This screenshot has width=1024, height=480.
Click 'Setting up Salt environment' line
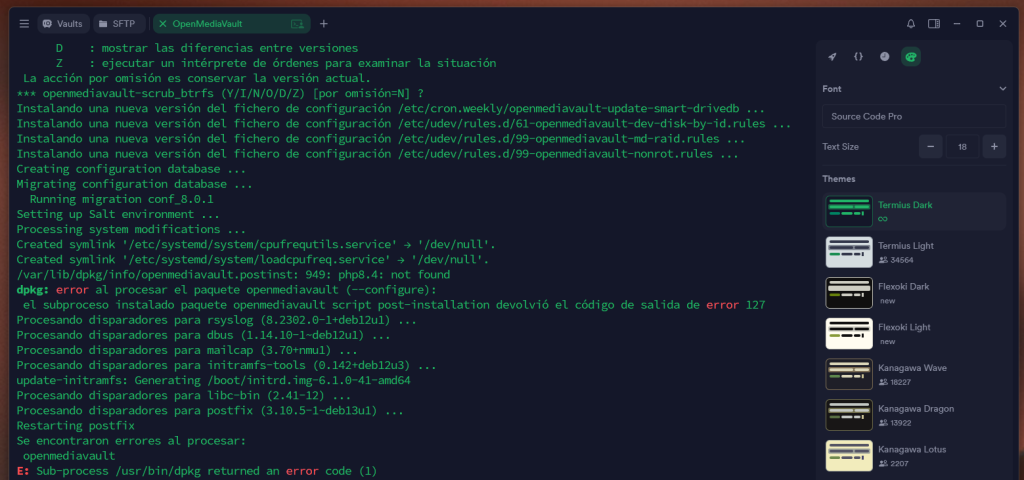point(118,214)
